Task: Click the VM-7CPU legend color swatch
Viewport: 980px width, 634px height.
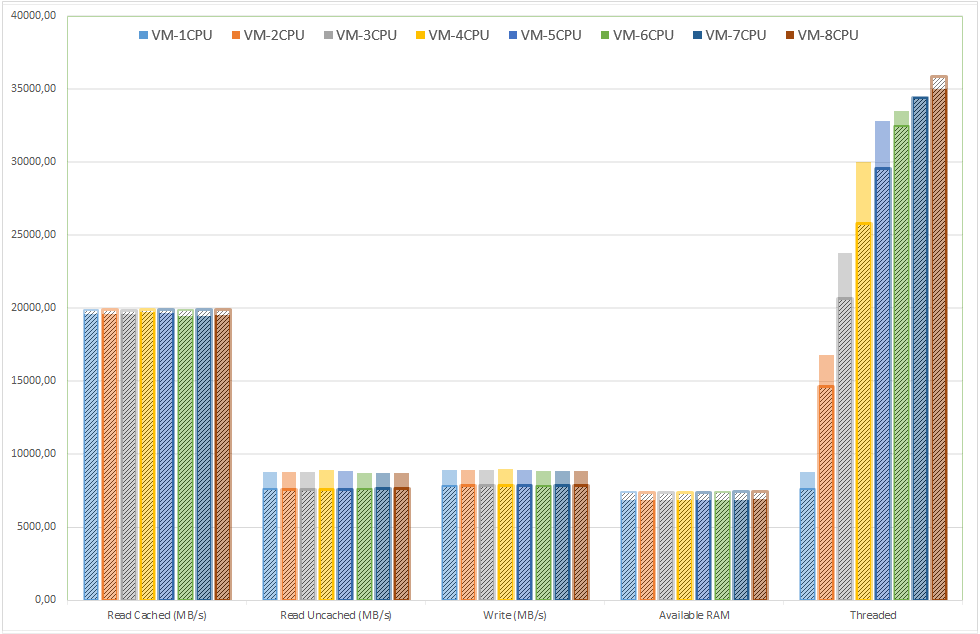Action: click(698, 36)
